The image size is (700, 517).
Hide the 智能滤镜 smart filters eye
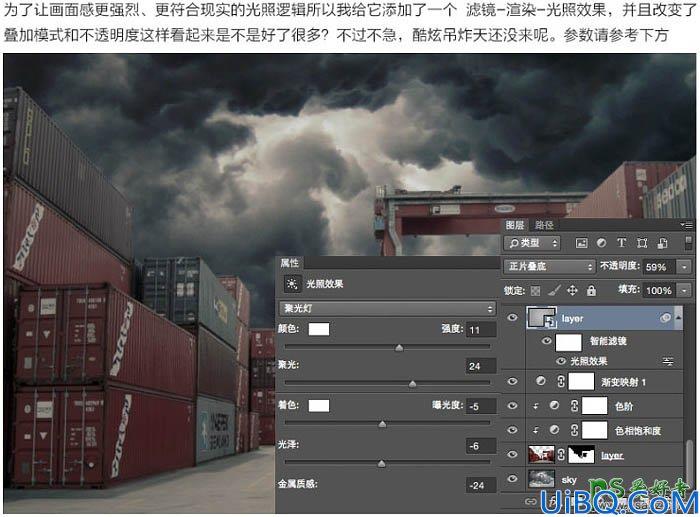click(x=546, y=341)
